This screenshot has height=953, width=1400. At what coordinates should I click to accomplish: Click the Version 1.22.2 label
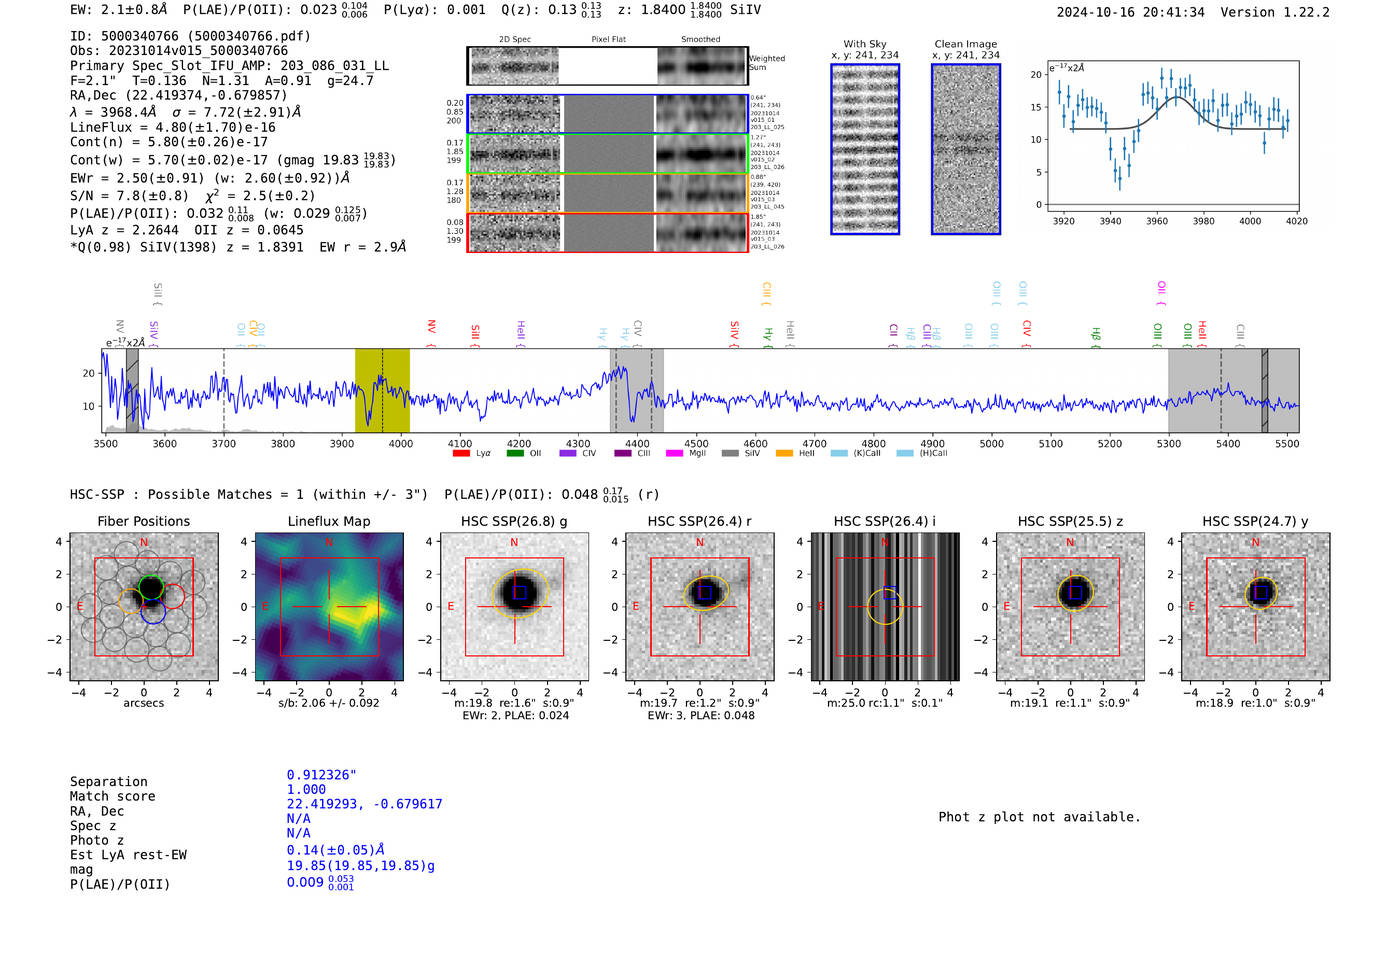1275,12
